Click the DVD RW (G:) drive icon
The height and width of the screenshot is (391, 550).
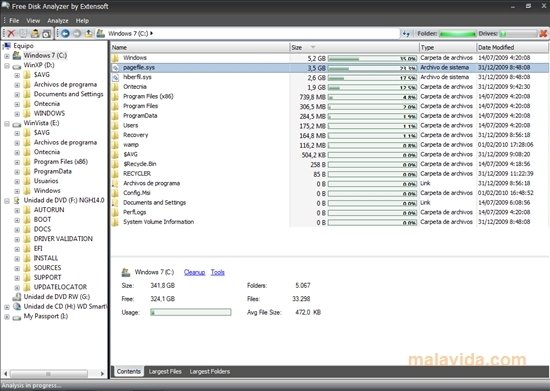click(16, 297)
